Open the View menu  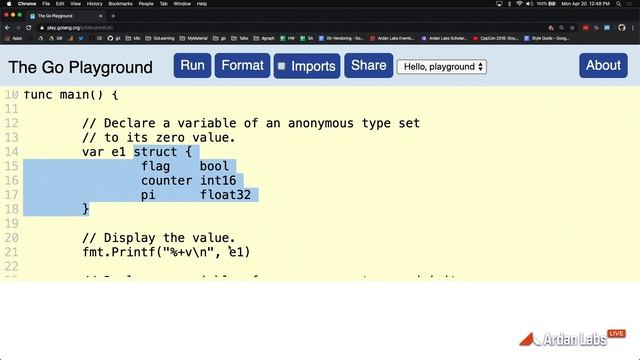(x=76, y=4)
